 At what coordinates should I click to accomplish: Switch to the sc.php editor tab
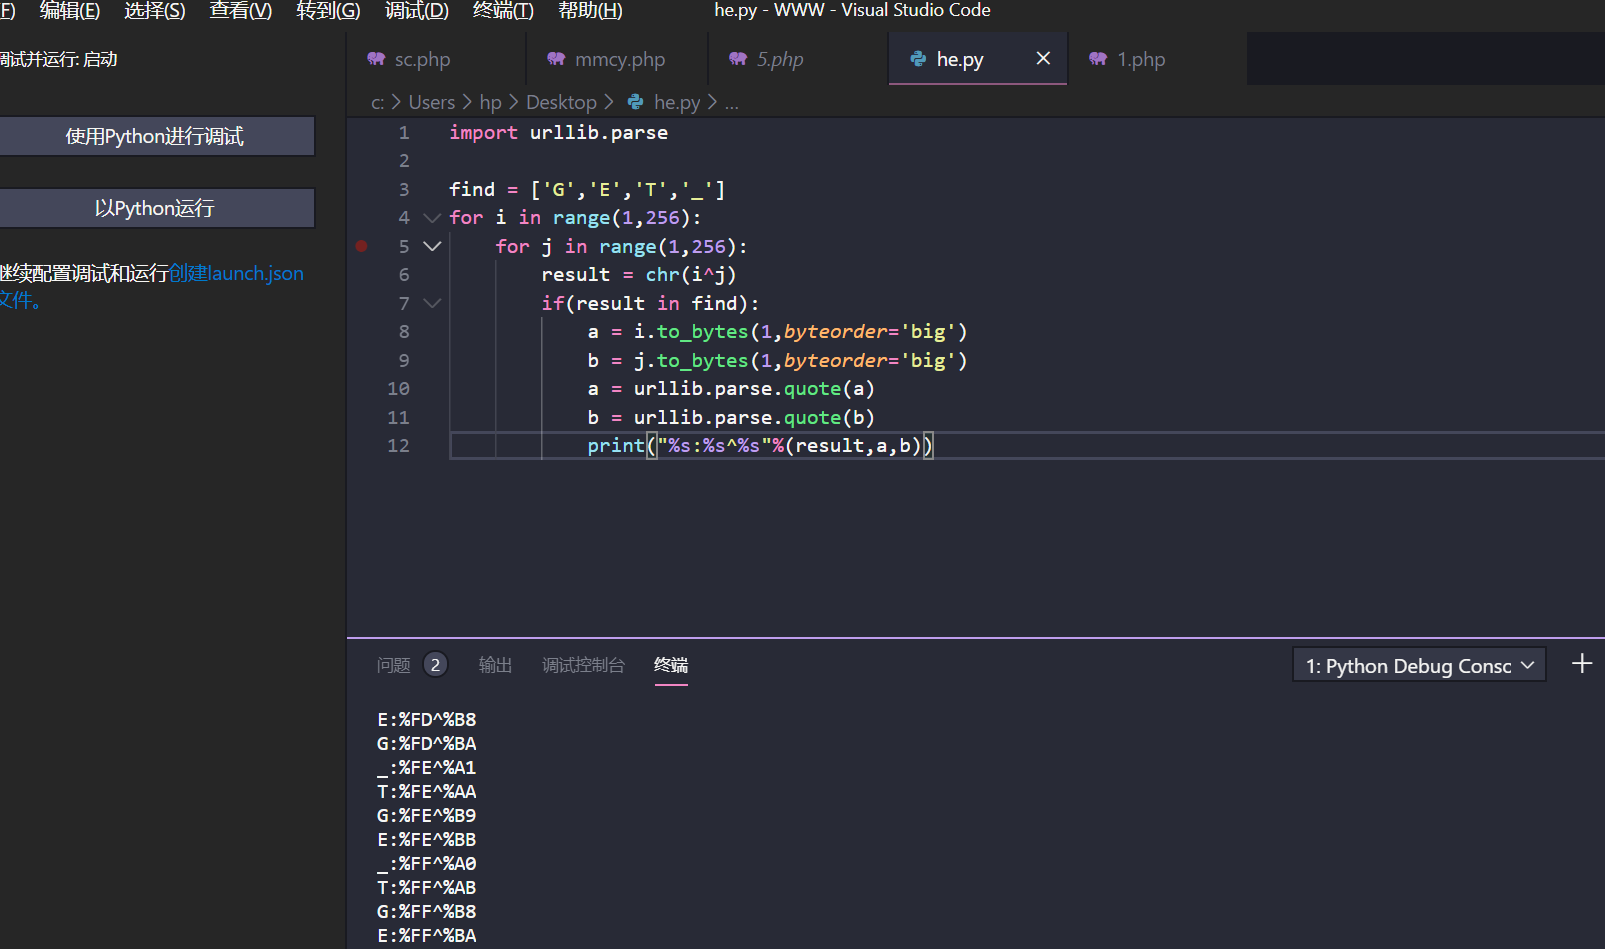click(x=436, y=59)
